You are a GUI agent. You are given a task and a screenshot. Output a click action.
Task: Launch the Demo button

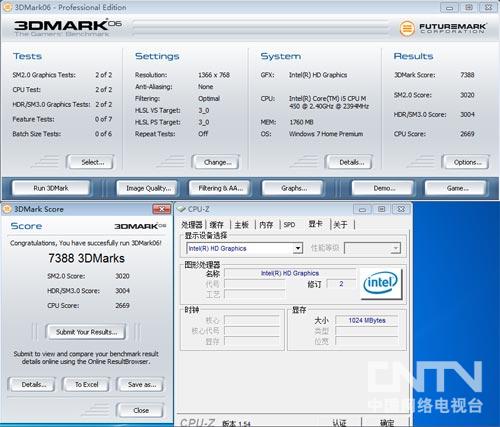[x=384, y=188]
